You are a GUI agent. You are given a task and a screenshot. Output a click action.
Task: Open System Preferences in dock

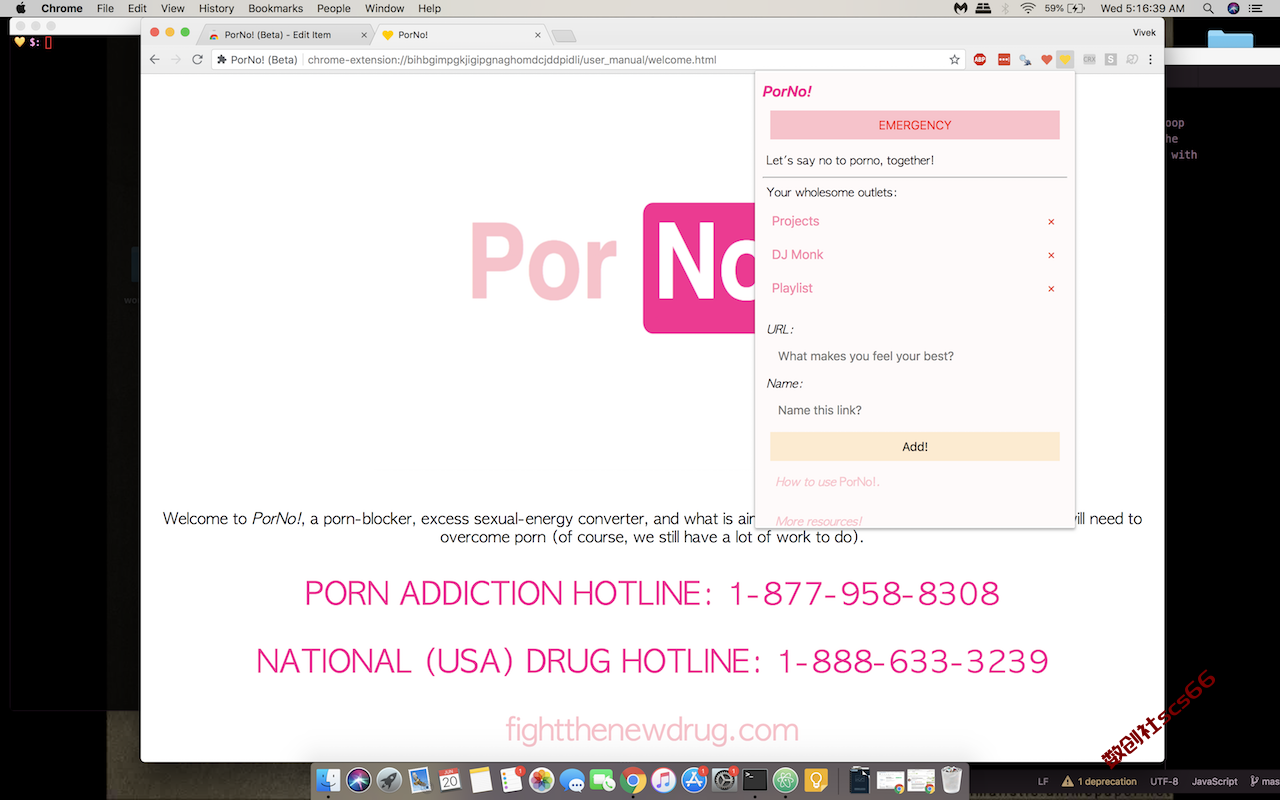pos(724,780)
